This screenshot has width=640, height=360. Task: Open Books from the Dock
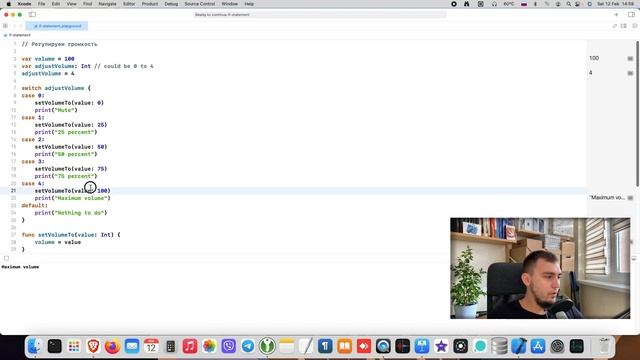tap(344, 347)
